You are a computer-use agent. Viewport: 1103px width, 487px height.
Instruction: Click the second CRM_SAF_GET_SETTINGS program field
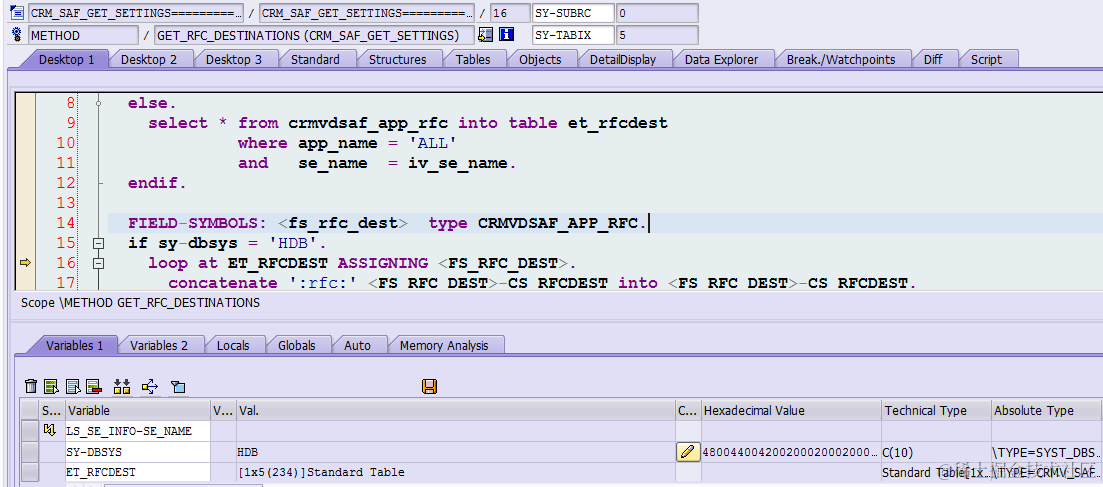(366, 13)
